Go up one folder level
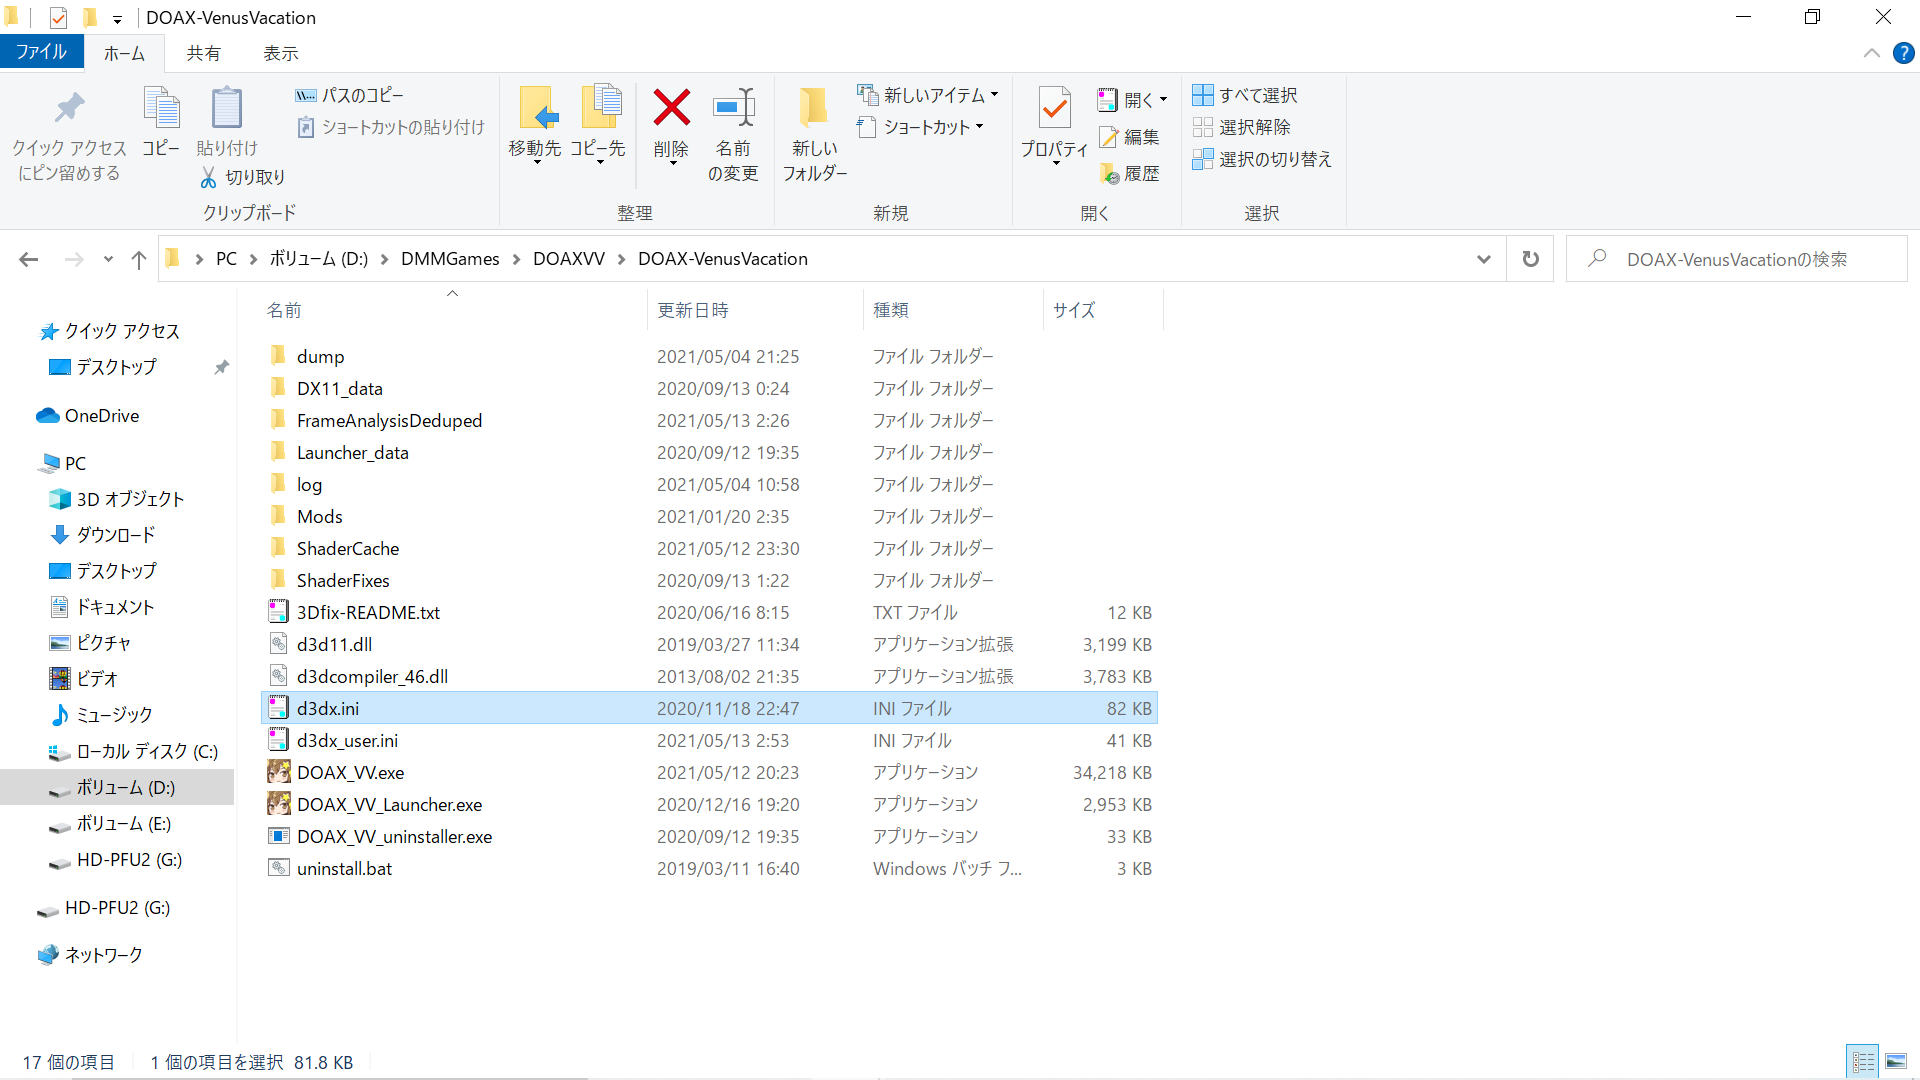Viewport: 1920px width, 1080px height. [x=139, y=259]
